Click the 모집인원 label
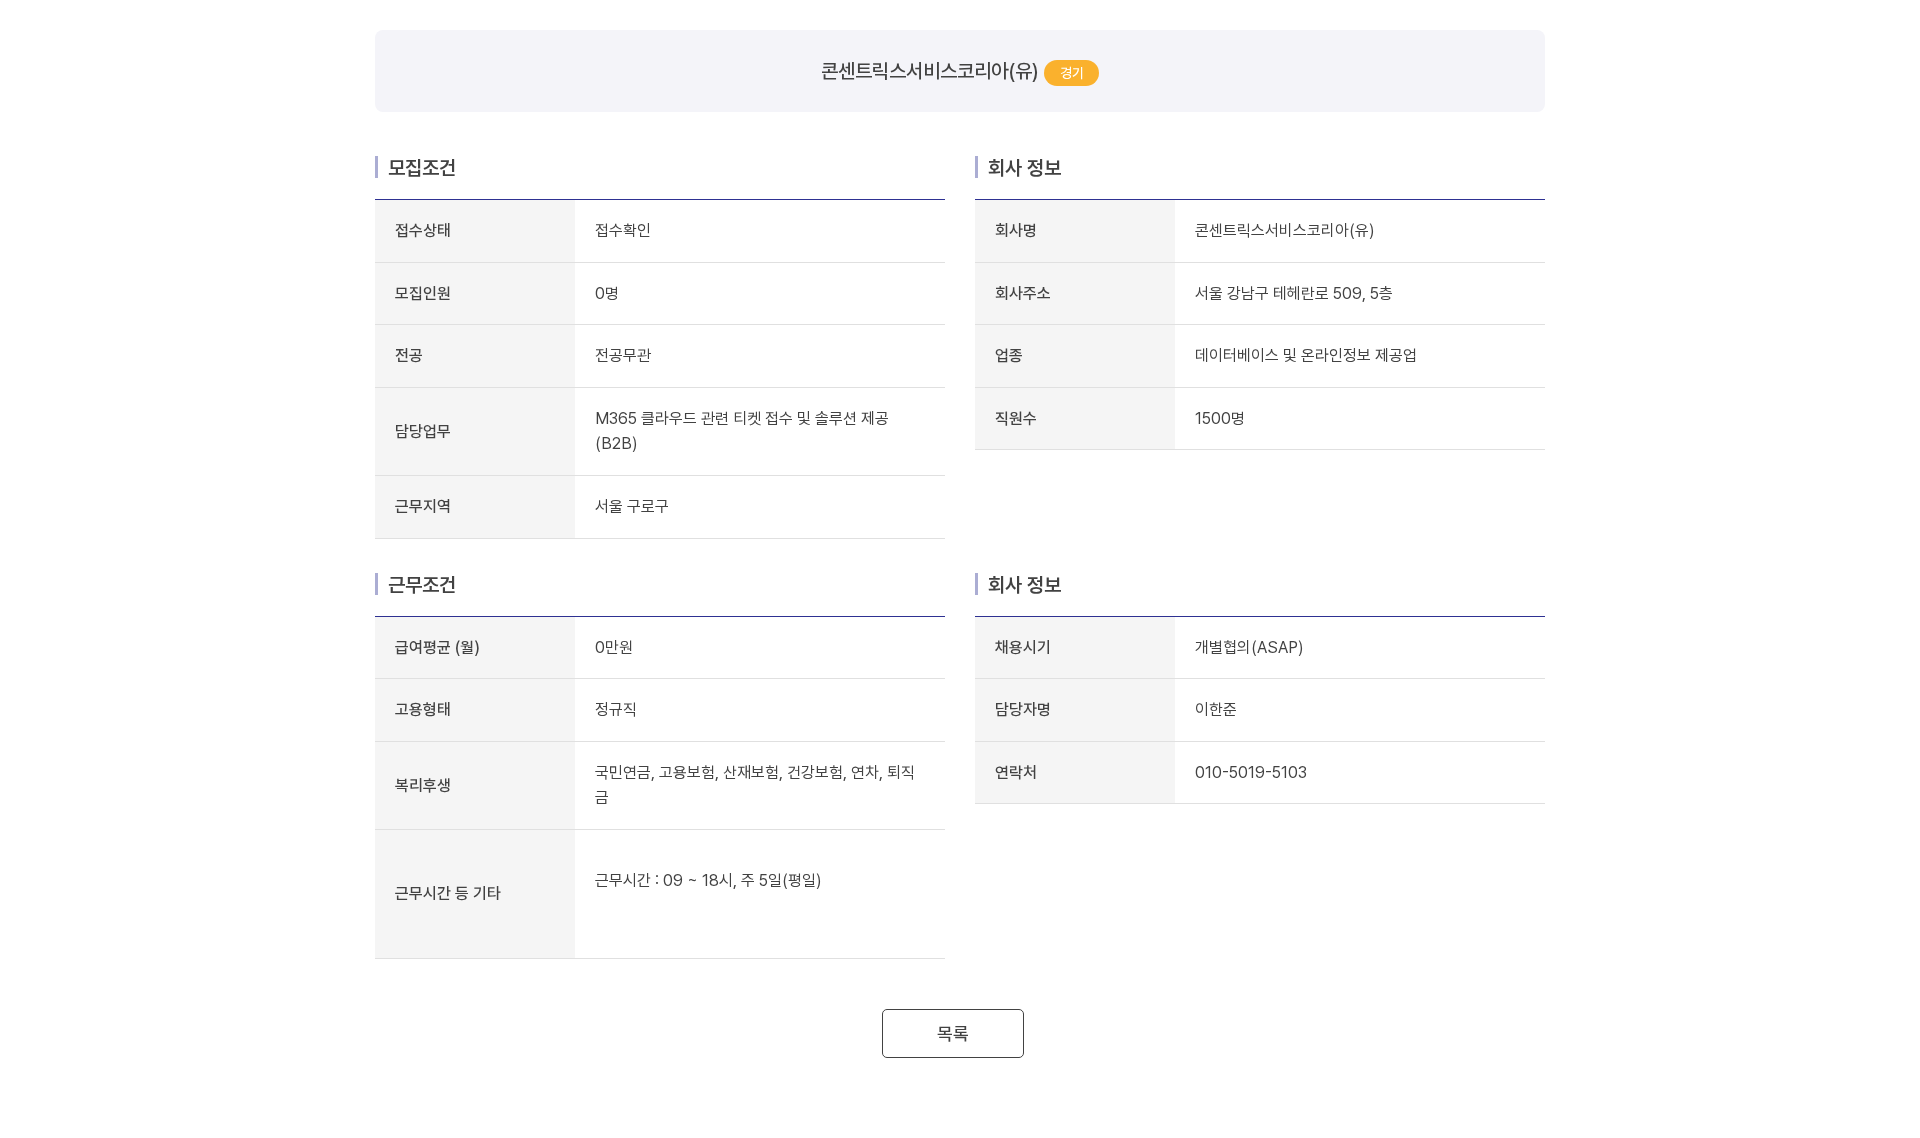 point(423,293)
